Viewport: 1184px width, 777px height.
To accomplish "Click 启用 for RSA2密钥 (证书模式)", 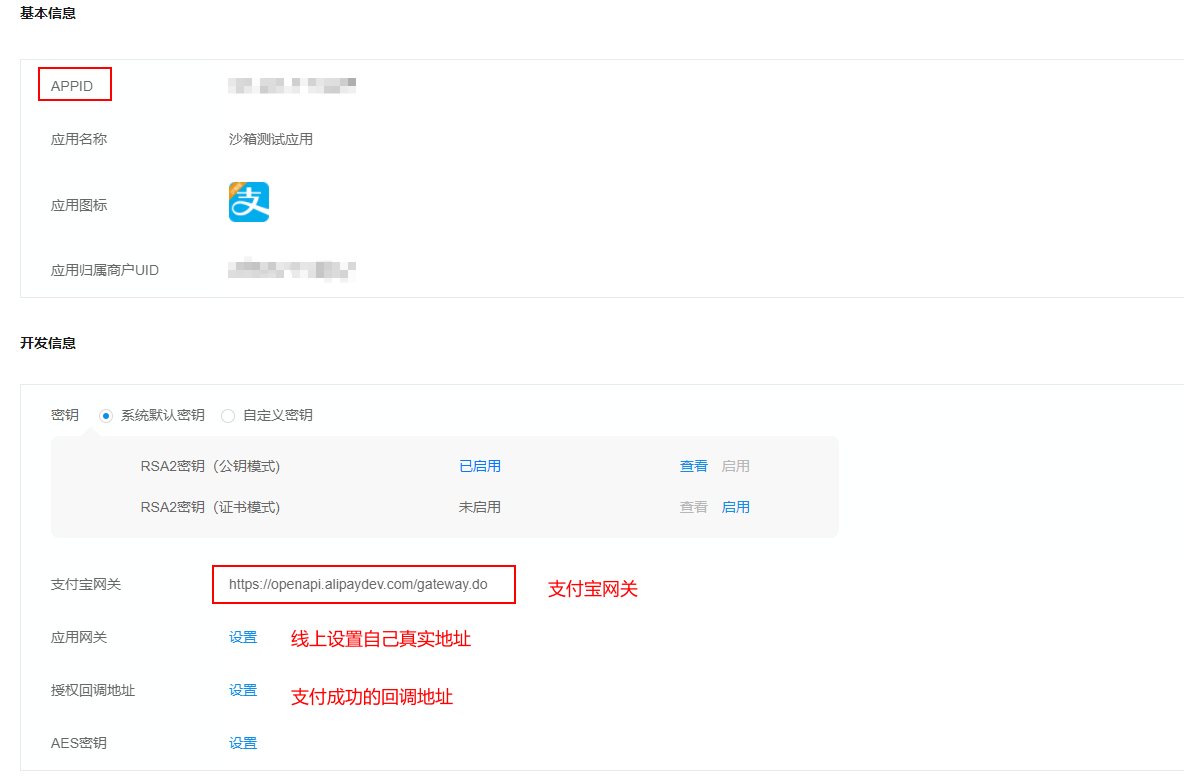I will [735, 507].
